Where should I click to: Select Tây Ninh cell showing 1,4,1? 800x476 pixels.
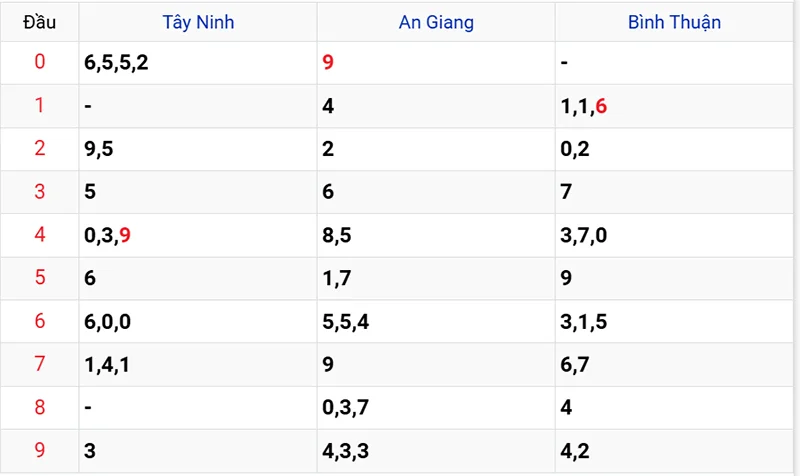point(107,364)
